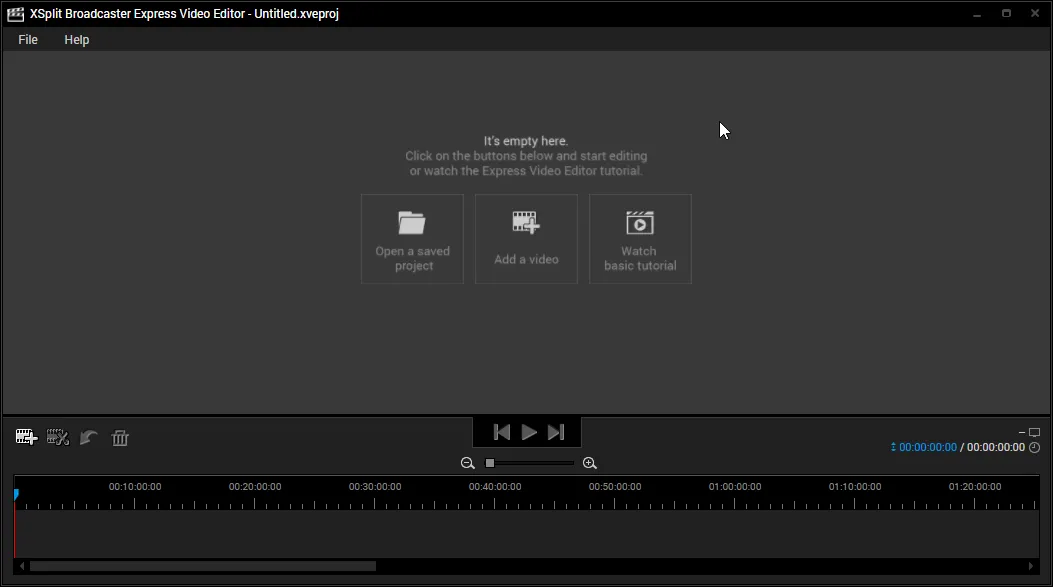Click the clock icon beside total duration

tap(1034, 447)
